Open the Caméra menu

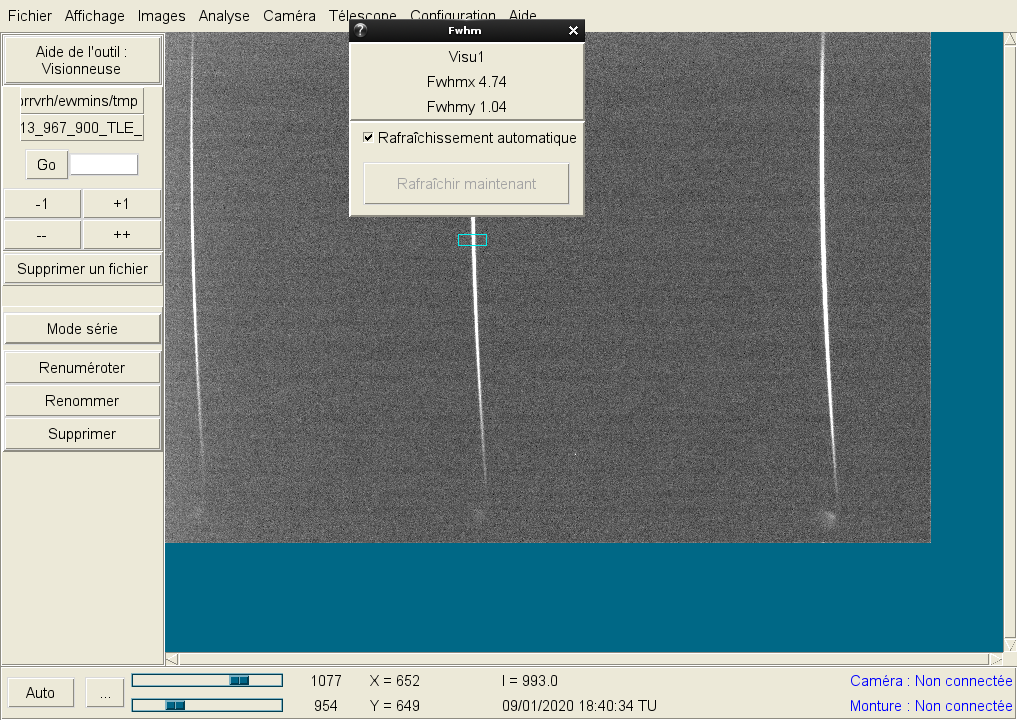[x=289, y=15]
